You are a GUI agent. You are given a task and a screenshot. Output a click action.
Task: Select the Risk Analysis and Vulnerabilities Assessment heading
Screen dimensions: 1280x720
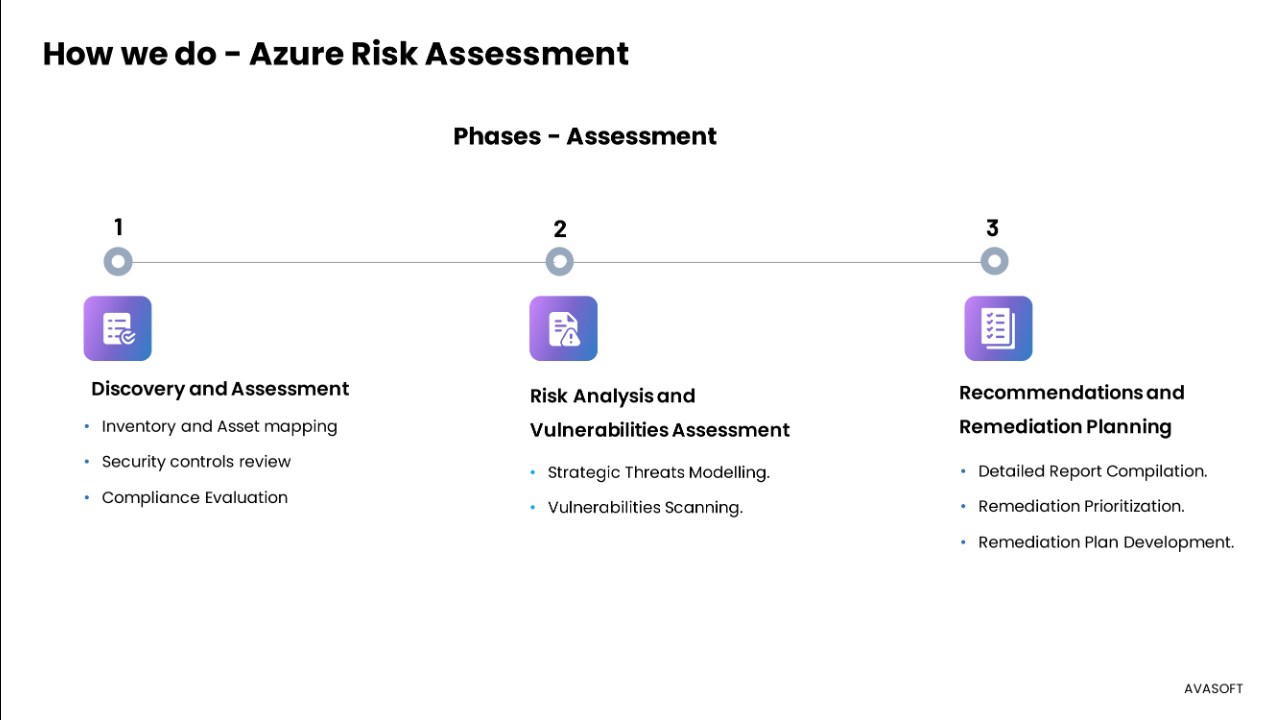pos(659,413)
